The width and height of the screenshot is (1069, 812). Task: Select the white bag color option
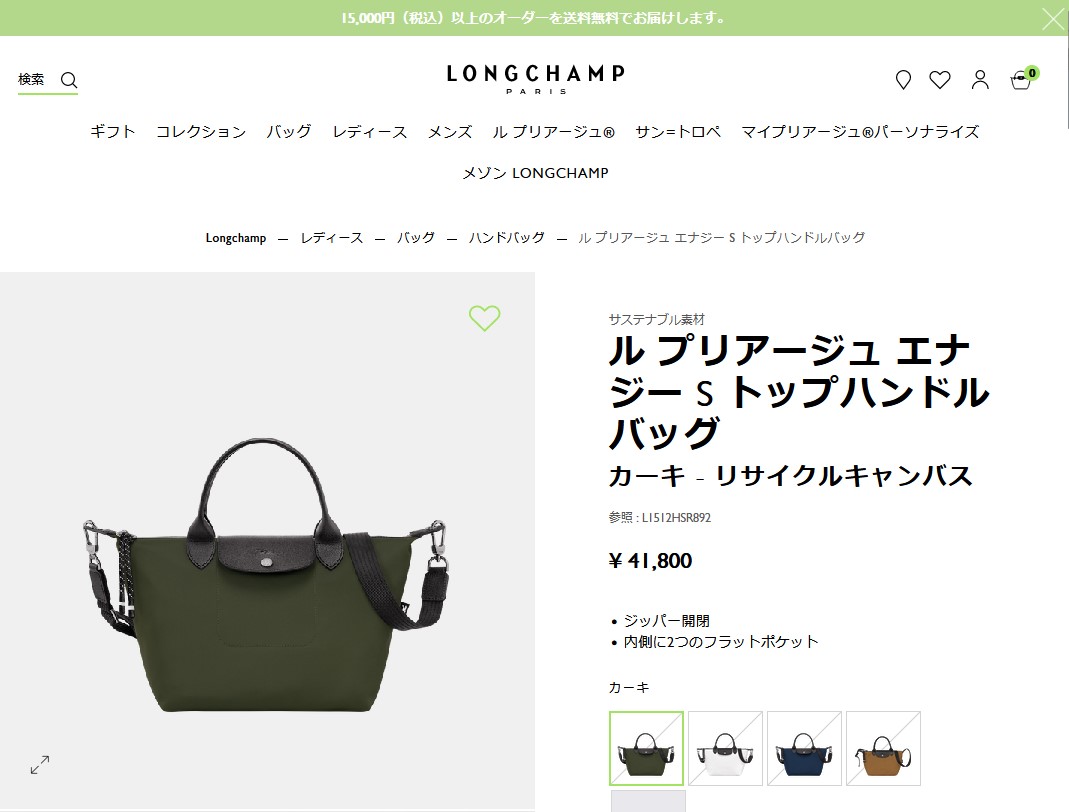pyautogui.click(x=725, y=748)
